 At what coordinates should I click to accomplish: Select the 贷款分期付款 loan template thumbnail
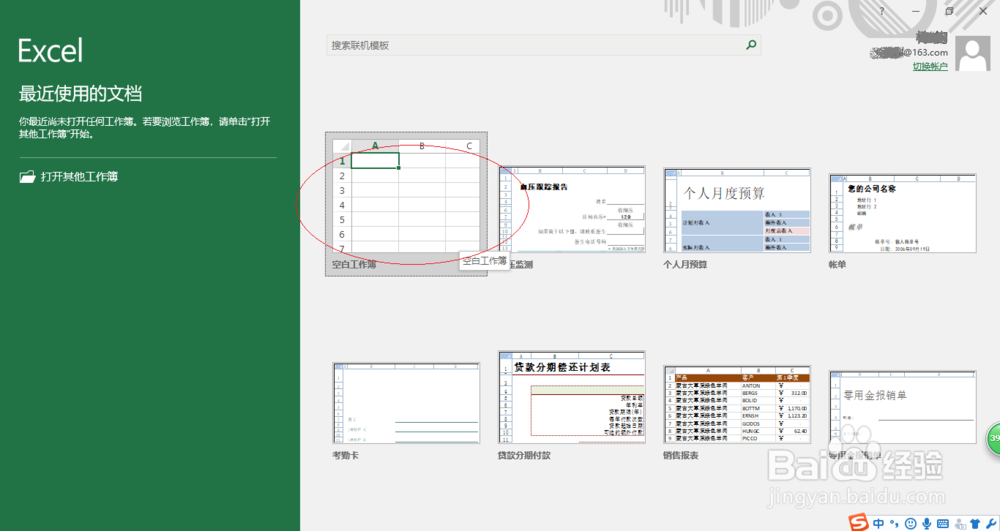(572, 397)
